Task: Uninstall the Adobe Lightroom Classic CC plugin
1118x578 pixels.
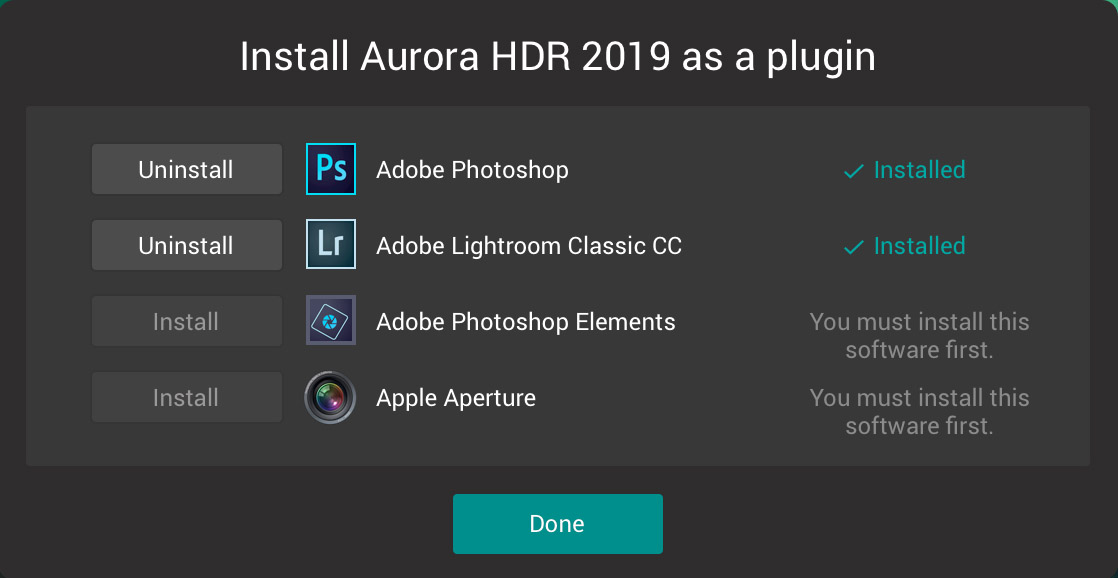Action: tap(186, 245)
